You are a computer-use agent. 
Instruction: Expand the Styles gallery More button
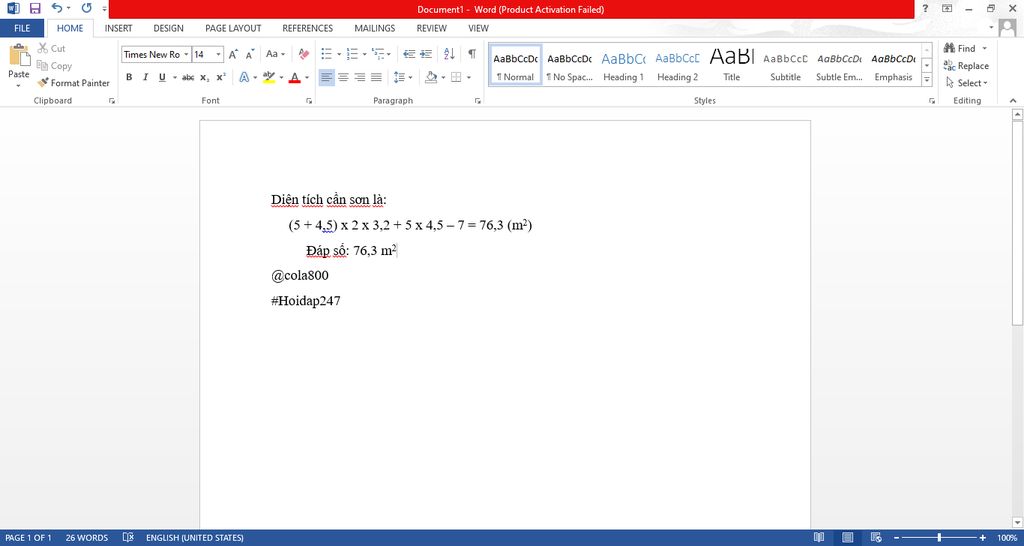click(x=927, y=80)
